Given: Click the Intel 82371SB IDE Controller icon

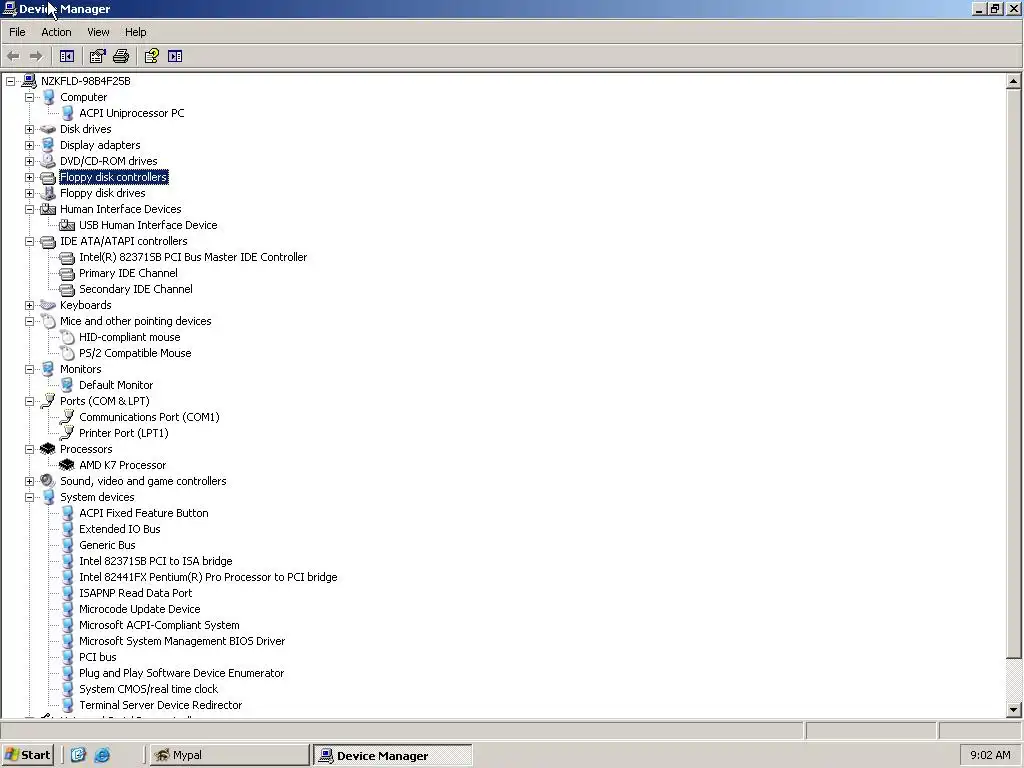Looking at the screenshot, I should click(67, 257).
